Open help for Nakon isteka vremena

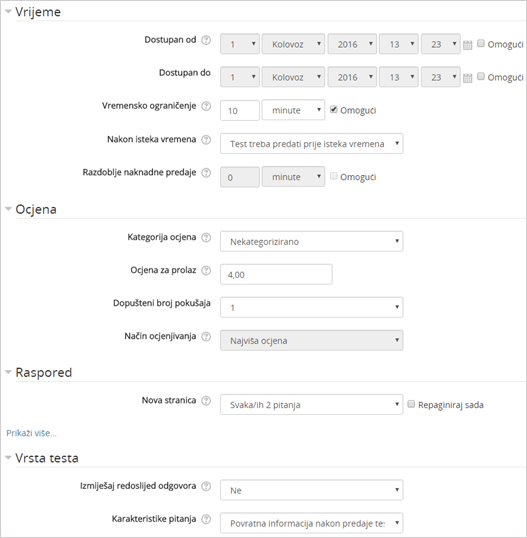[x=206, y=140]
